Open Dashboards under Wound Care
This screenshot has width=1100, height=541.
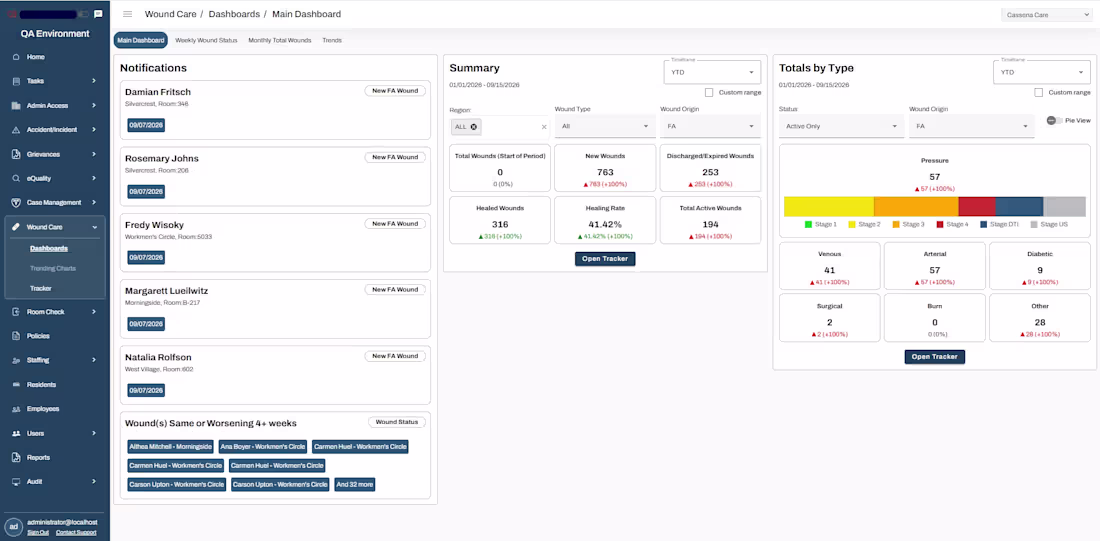click(48, 248)
